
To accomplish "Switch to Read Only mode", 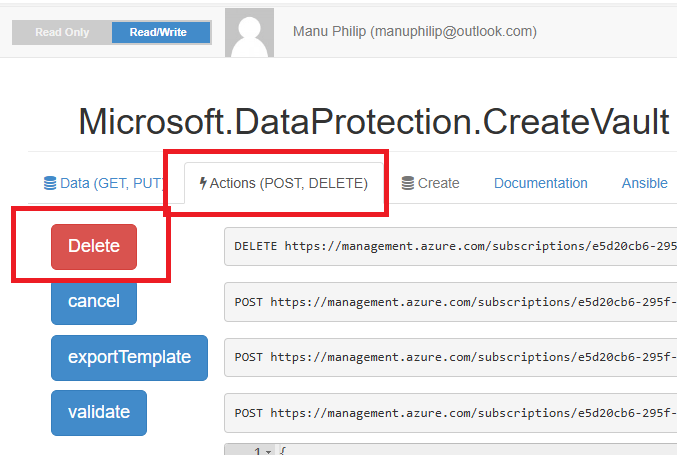I will pyautogui.click(x=62, y=32).
